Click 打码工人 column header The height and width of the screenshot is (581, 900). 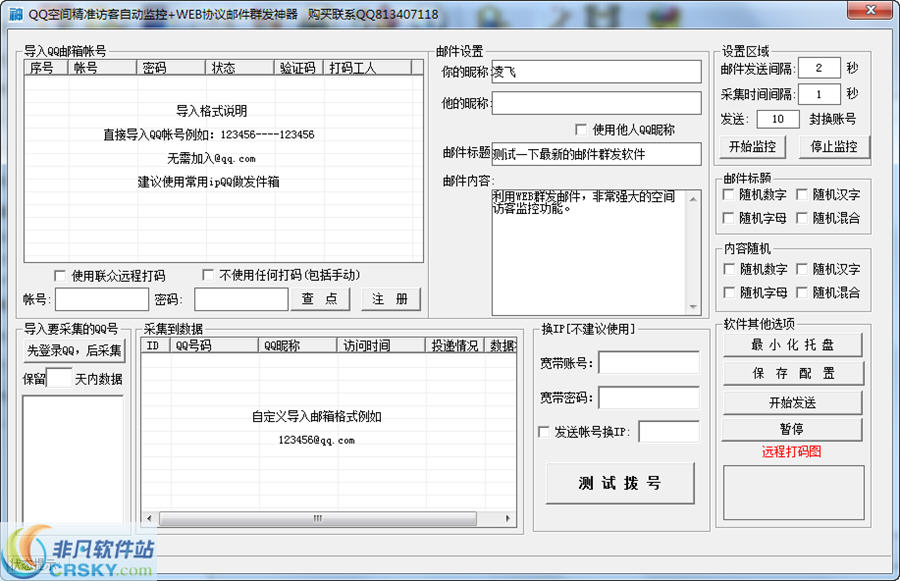pyautogui.click(x=368, y=68)
